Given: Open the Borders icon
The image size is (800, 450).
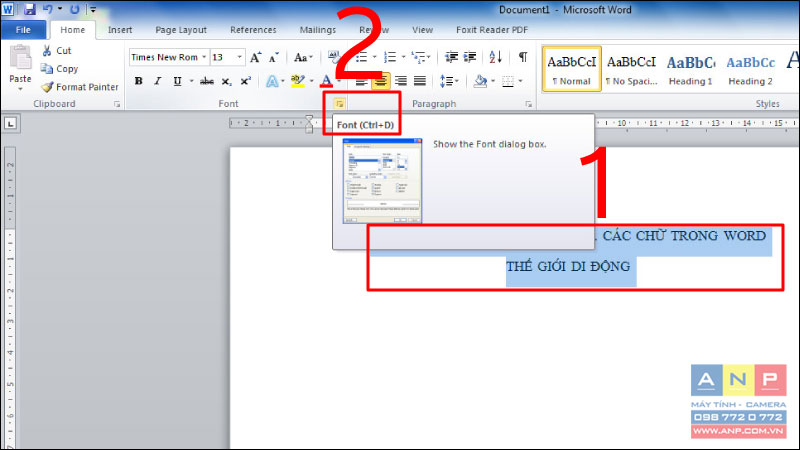Looking at the screenshot, I should [x=508, y=81].
